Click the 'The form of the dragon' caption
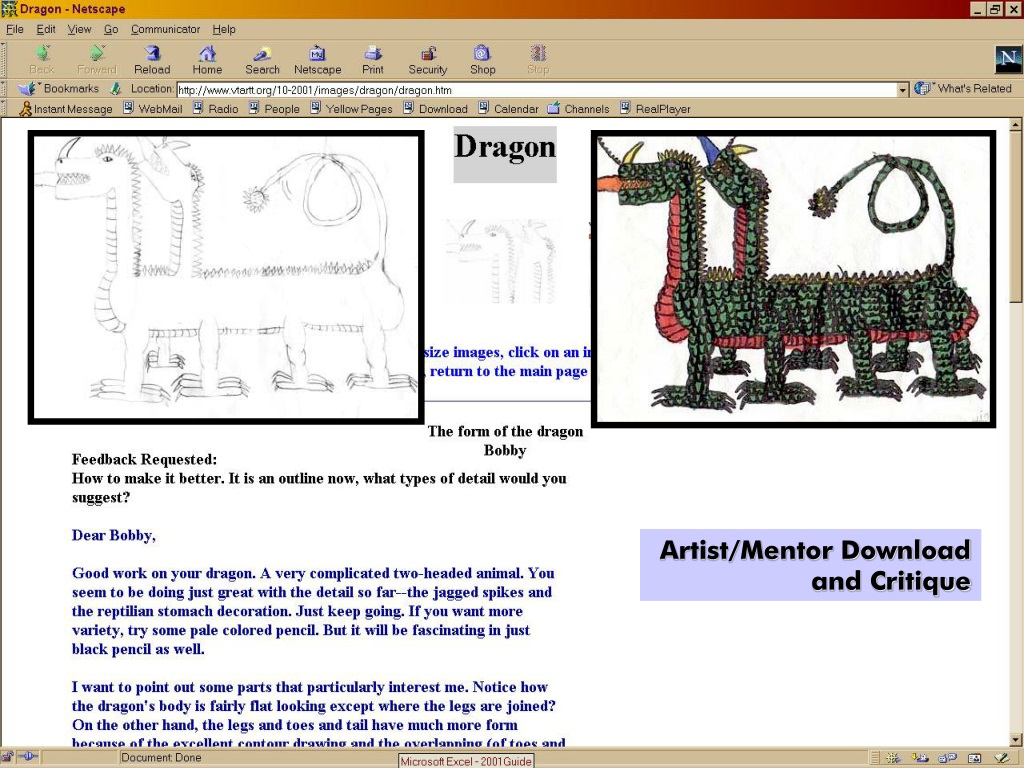Image resolution: width=1024 pixels, height=768 pixels. 505,431
